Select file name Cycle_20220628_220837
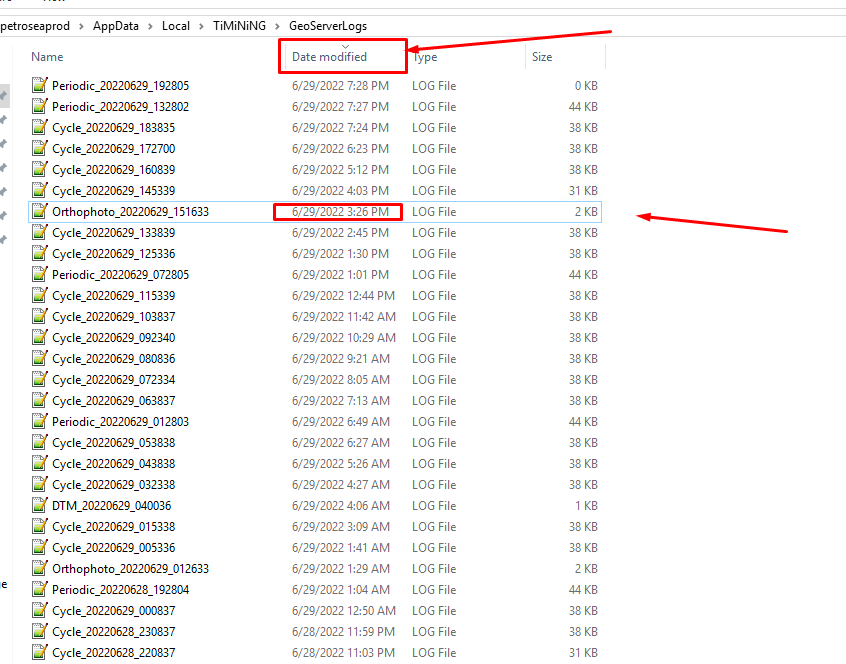Image resolution: width=846 pixels, height=664 pixels. point(113,653)
